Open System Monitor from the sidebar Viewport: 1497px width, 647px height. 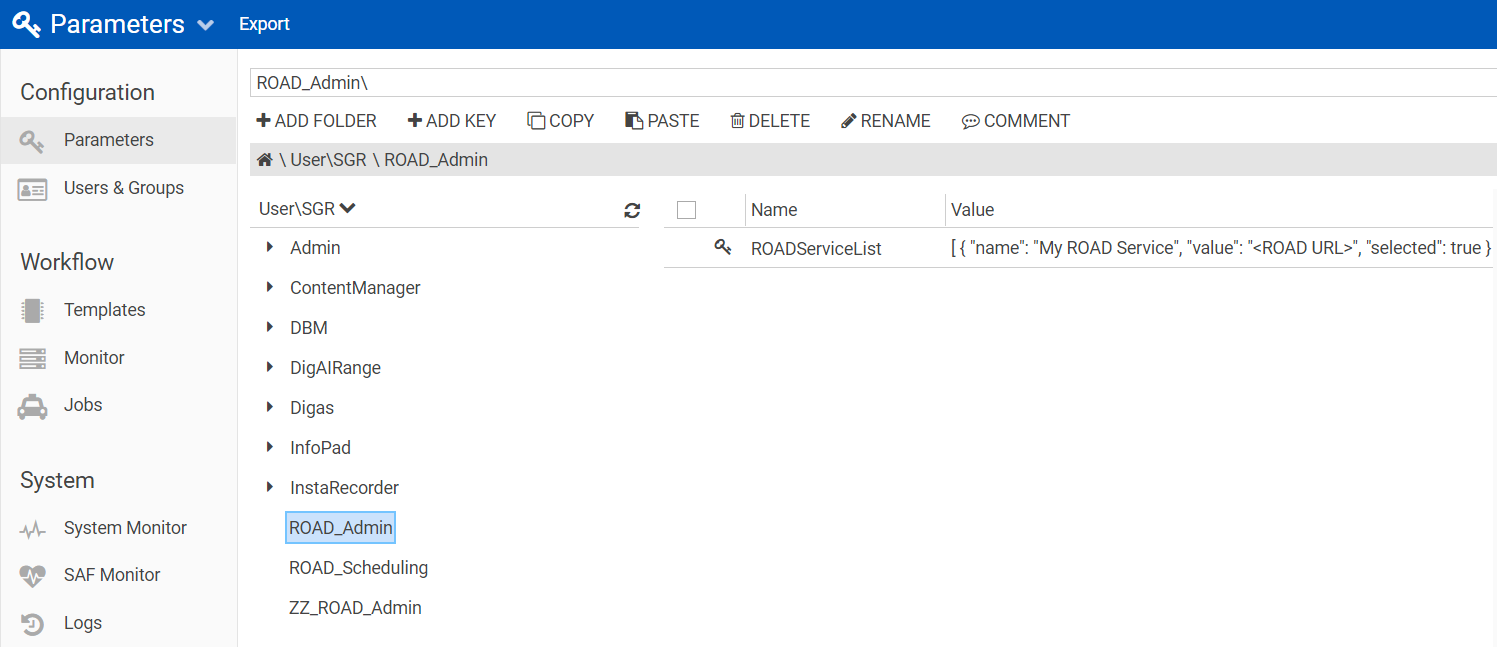click(125, 528)
